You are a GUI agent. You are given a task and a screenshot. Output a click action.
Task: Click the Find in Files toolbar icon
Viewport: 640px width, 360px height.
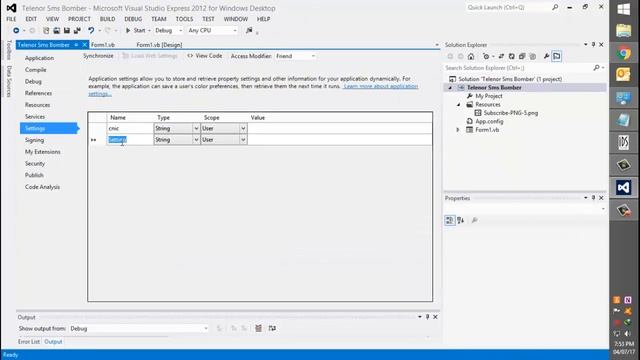tap(249, 31)
